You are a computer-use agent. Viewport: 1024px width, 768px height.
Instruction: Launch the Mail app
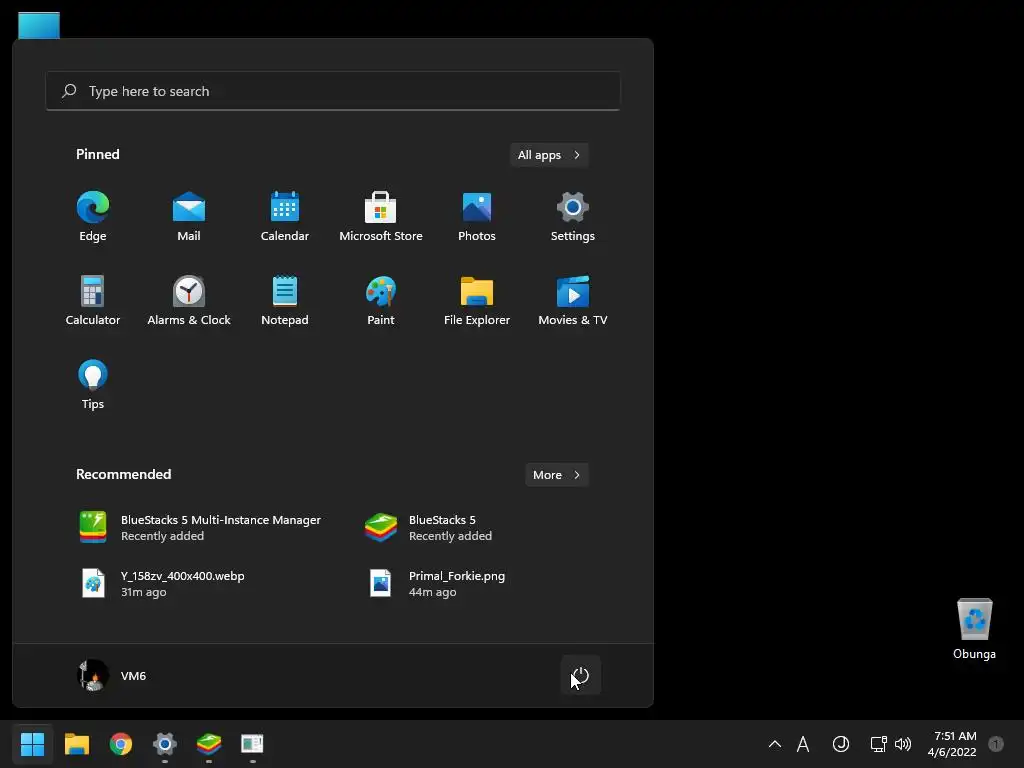point(189,217)
